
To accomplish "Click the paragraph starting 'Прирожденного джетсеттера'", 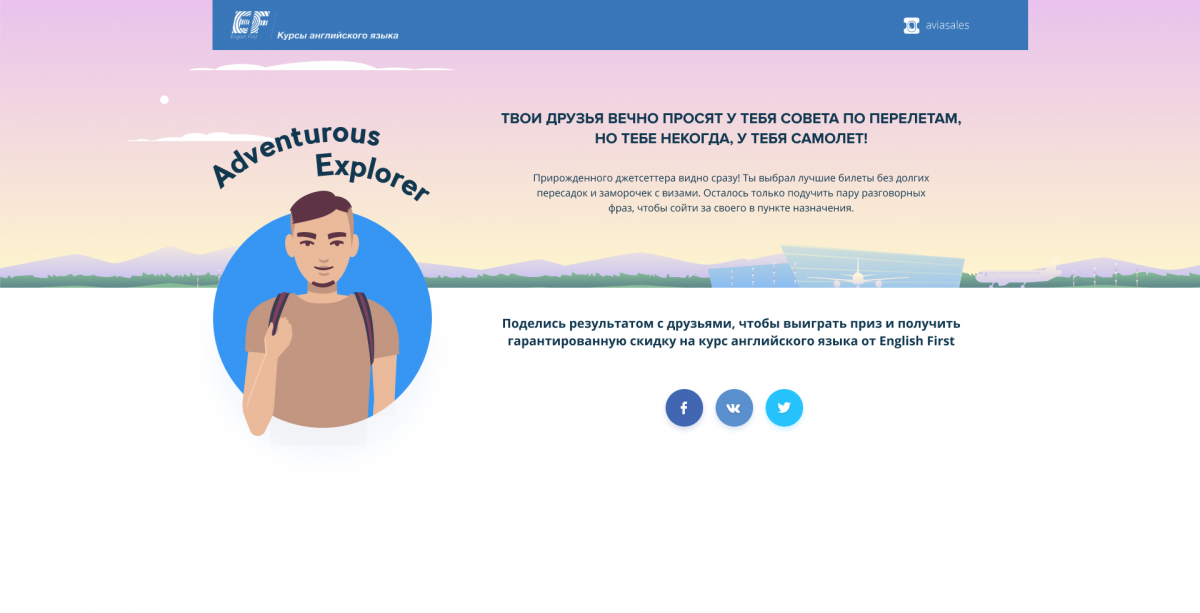I will (730, 193).
